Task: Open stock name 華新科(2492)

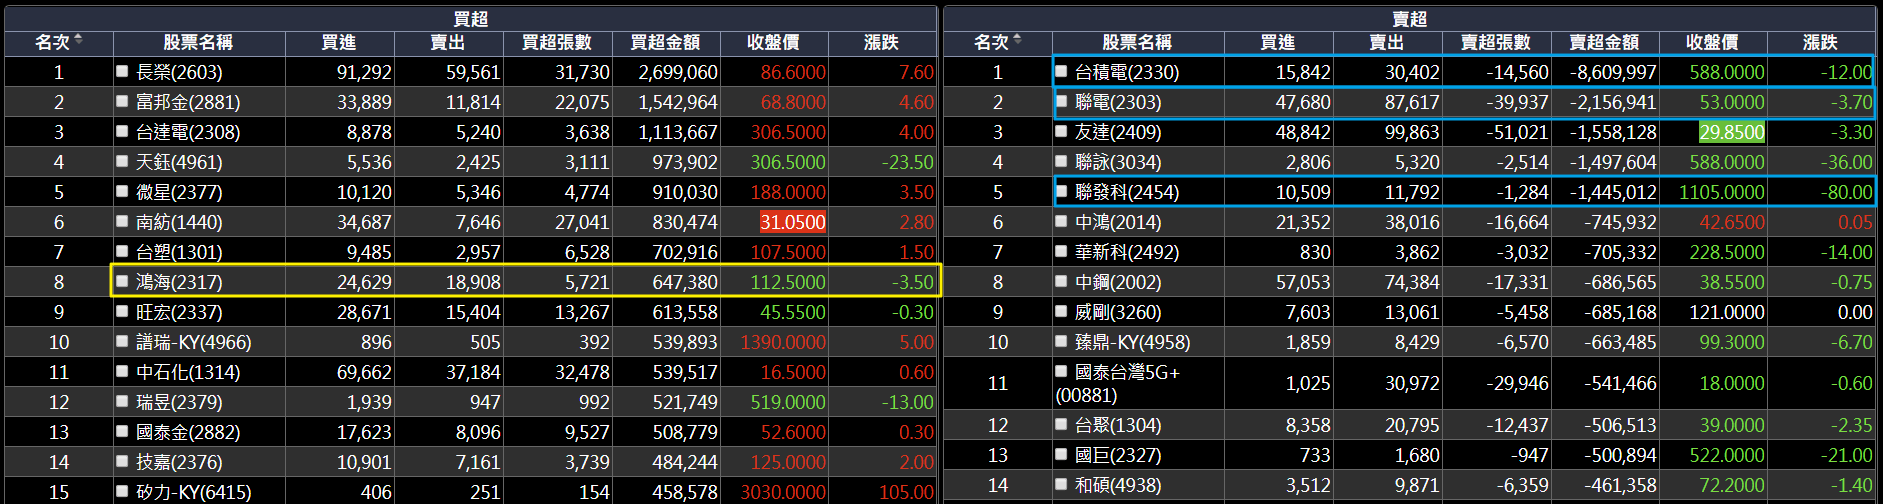Action: coord(1127,252)
